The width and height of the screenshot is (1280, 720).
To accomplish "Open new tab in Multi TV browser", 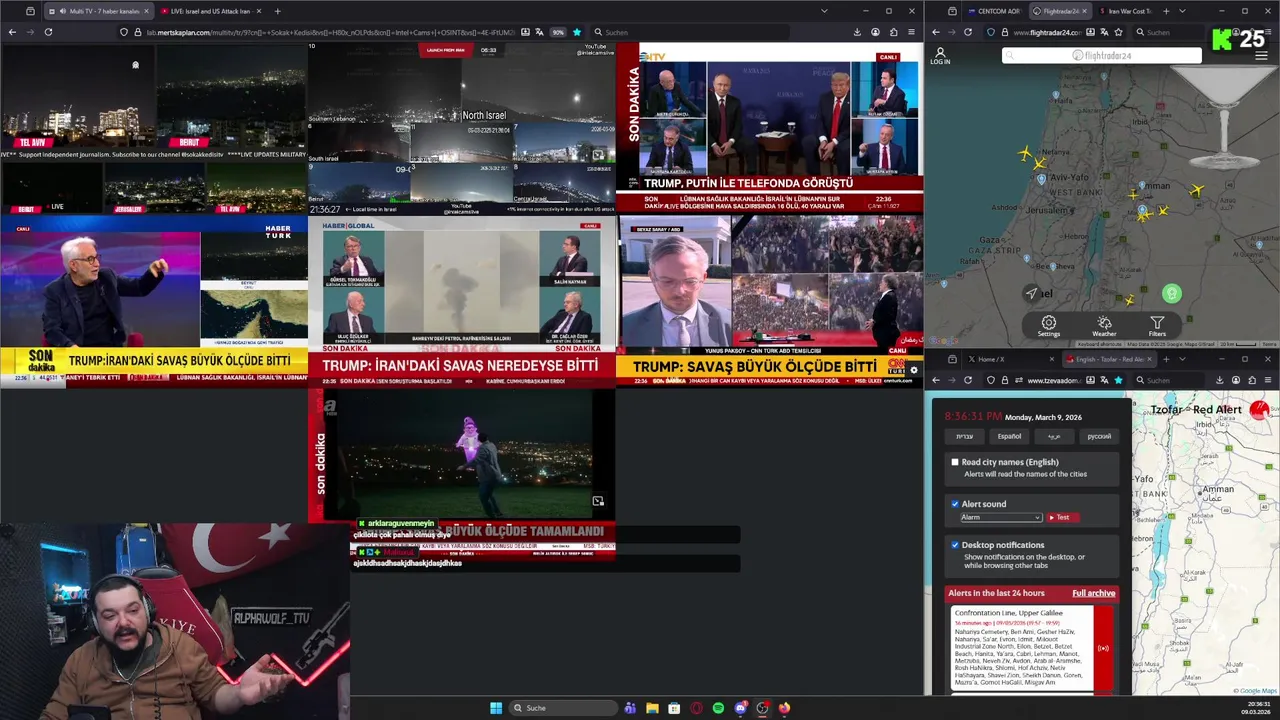I will pos(277,11).
